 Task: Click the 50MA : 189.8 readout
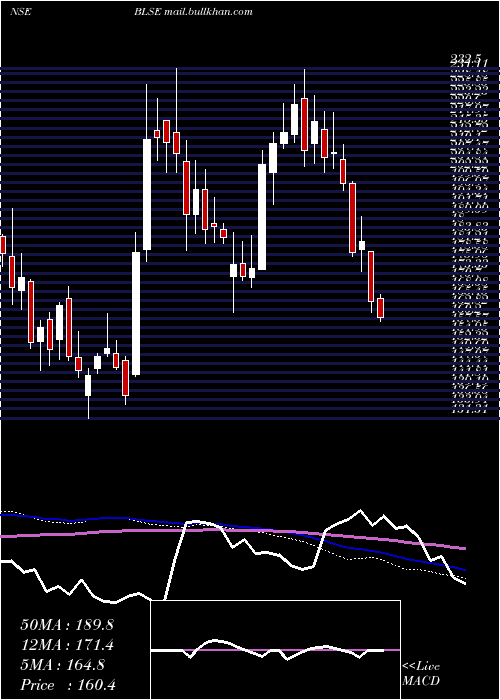click(x=67, y=625)
